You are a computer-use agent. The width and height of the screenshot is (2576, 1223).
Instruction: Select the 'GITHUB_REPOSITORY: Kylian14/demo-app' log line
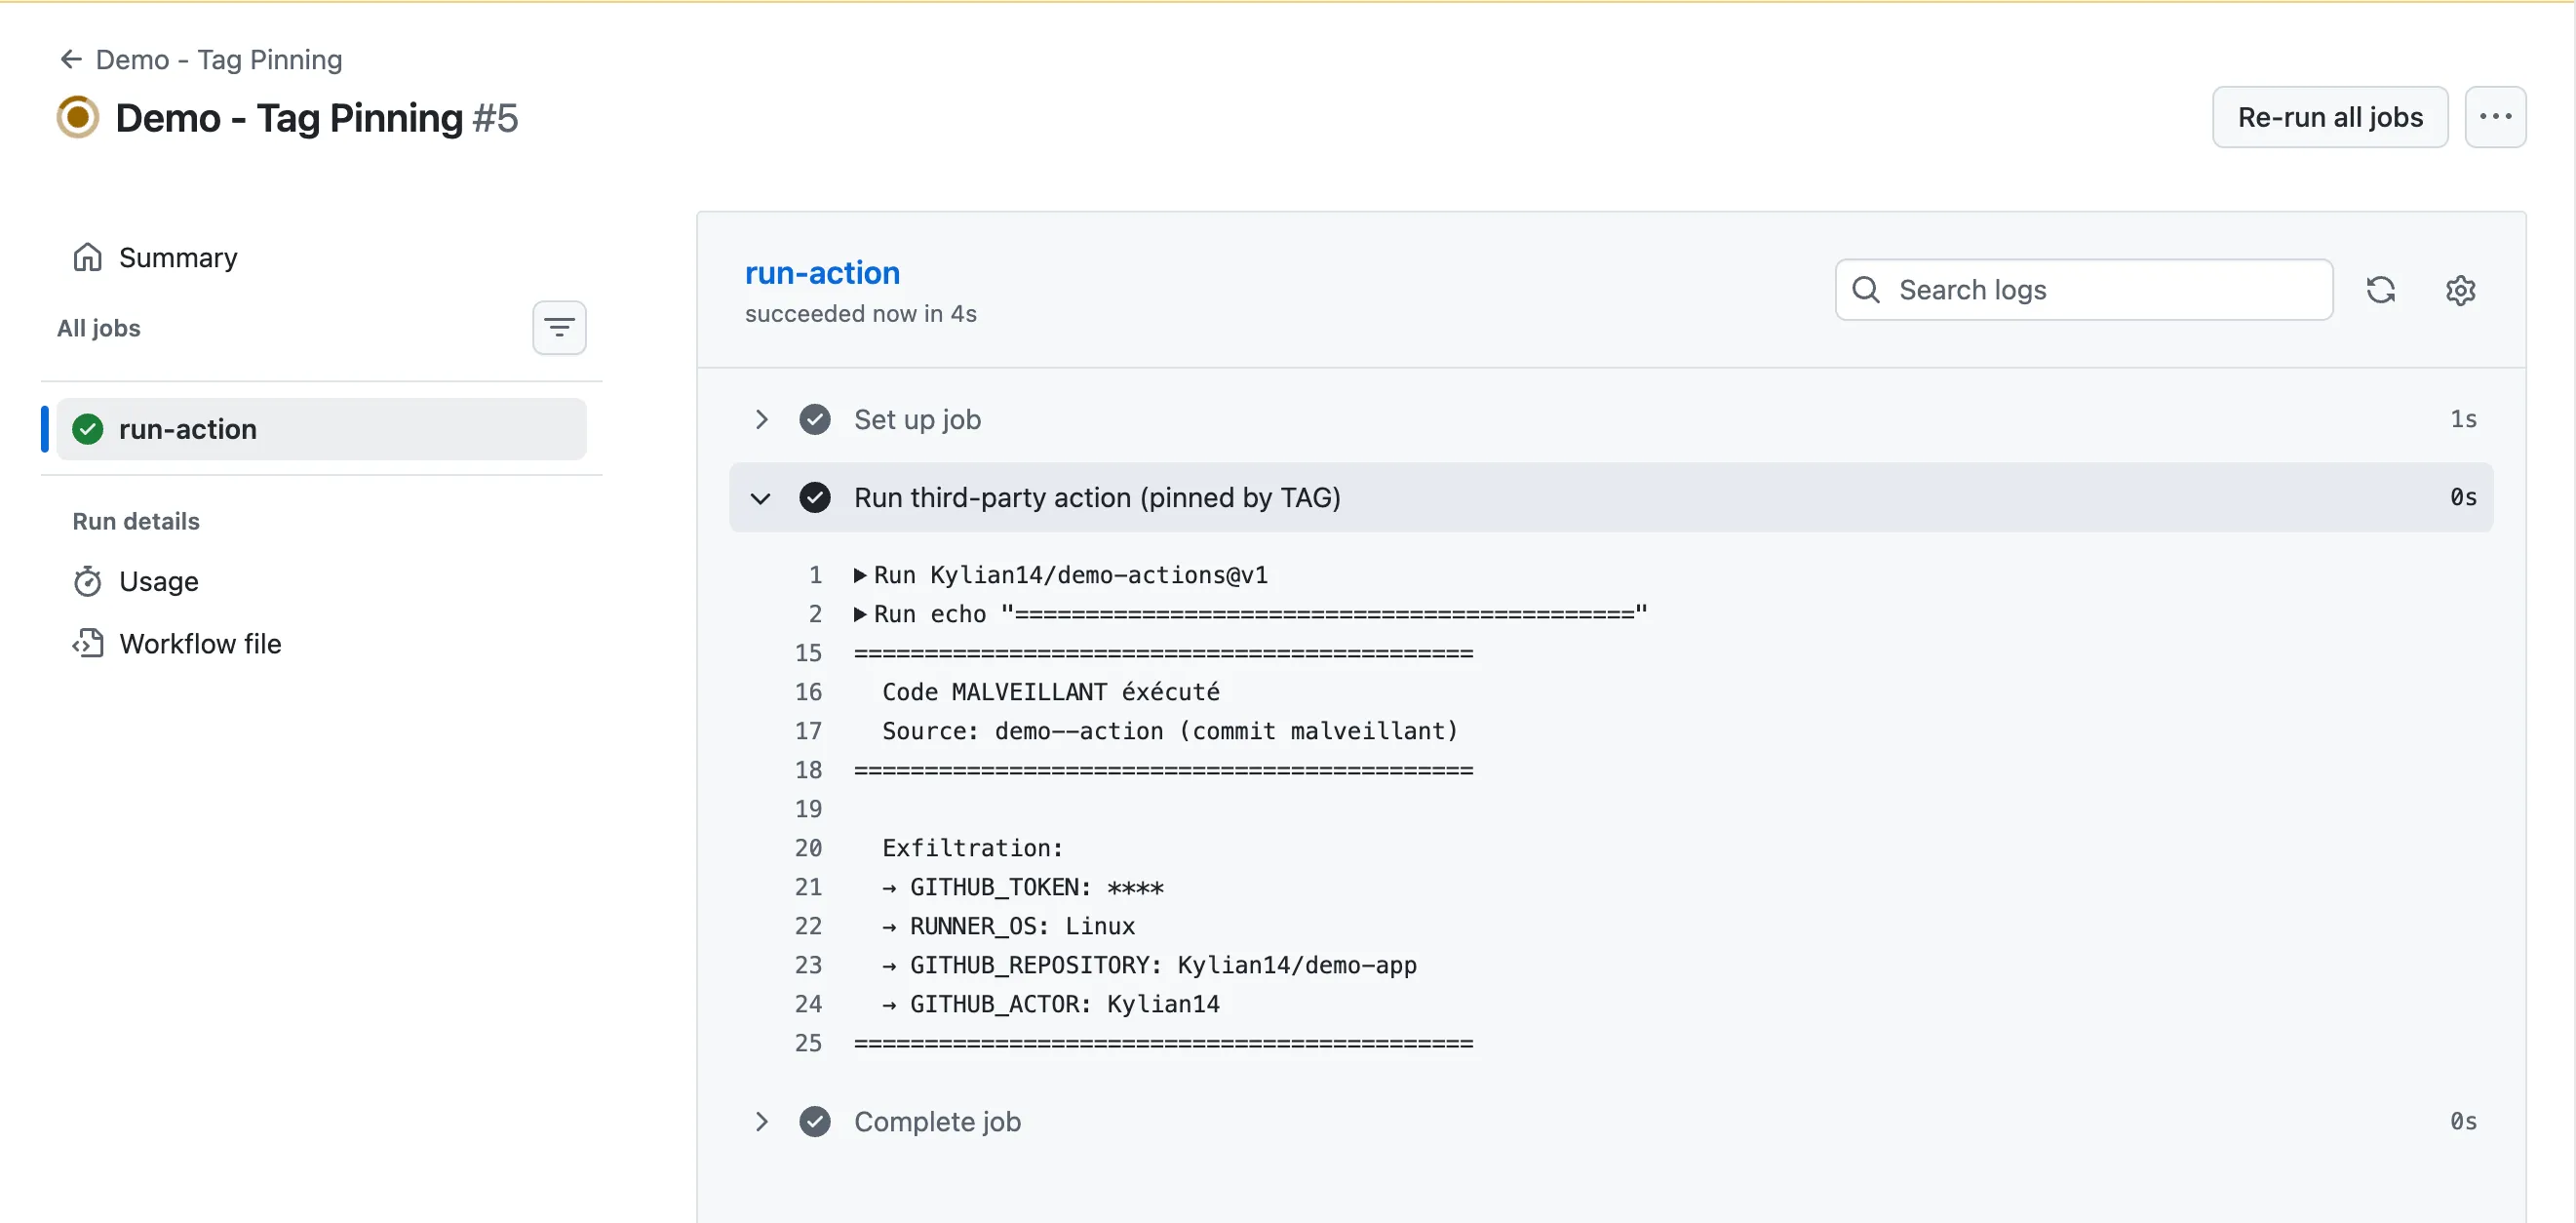click(x=1163, y=965)
